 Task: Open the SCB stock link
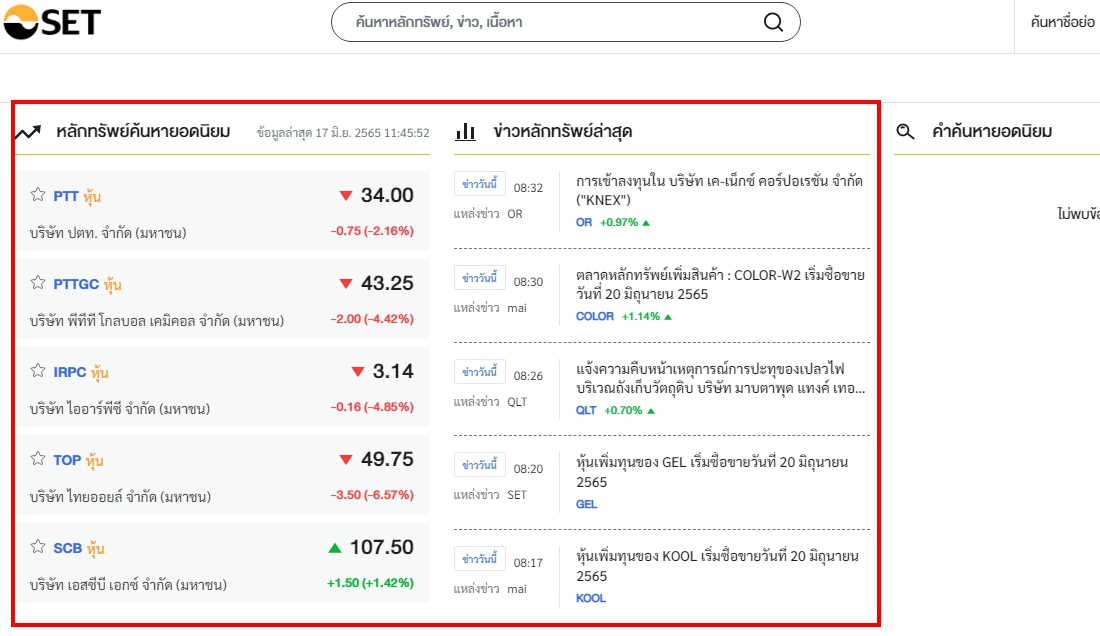click(67, 548)
